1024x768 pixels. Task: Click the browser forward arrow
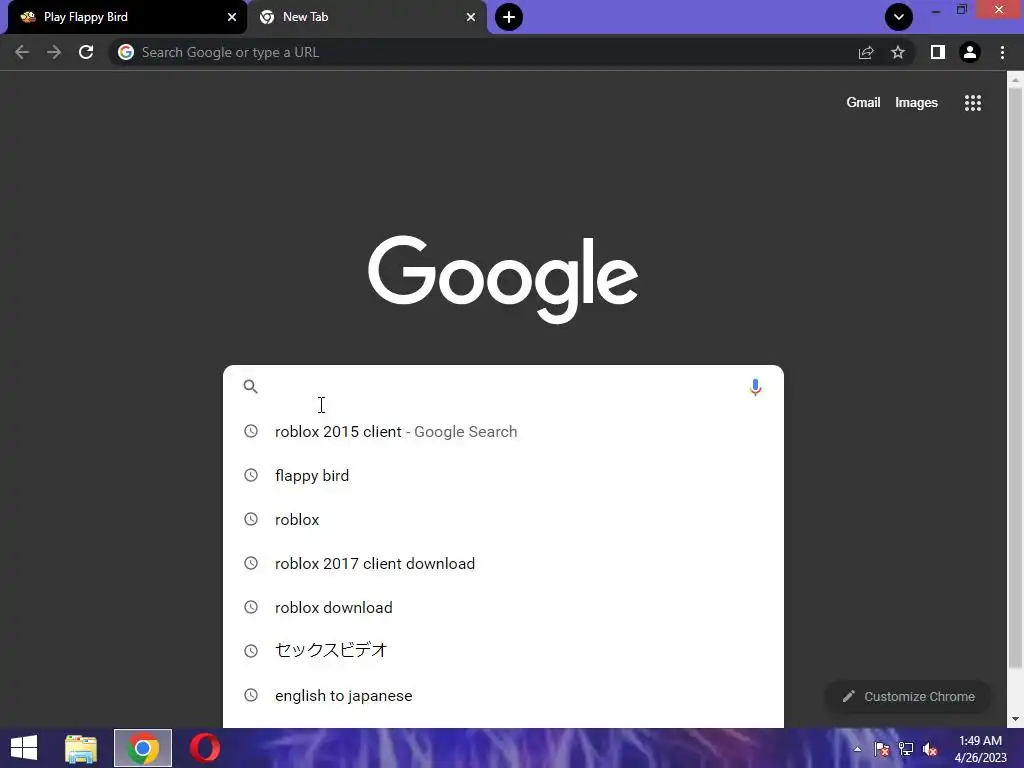point(54,52)
